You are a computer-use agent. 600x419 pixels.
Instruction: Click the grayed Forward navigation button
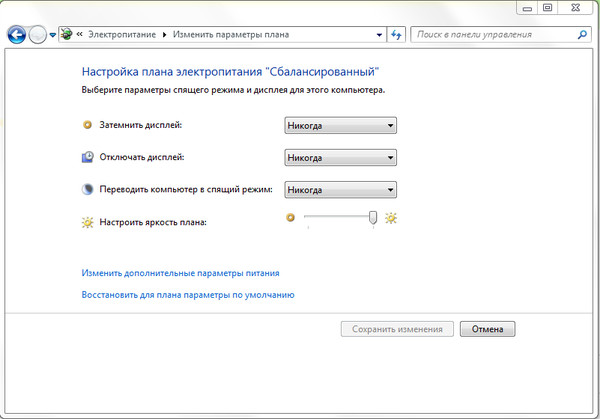pos(38,35)
